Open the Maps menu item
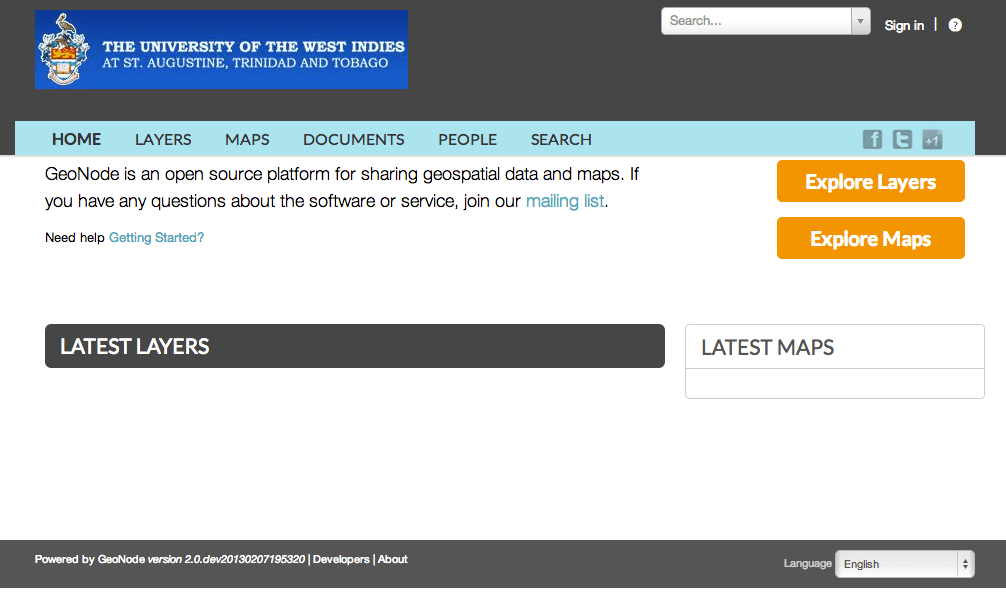 (247, 139)
